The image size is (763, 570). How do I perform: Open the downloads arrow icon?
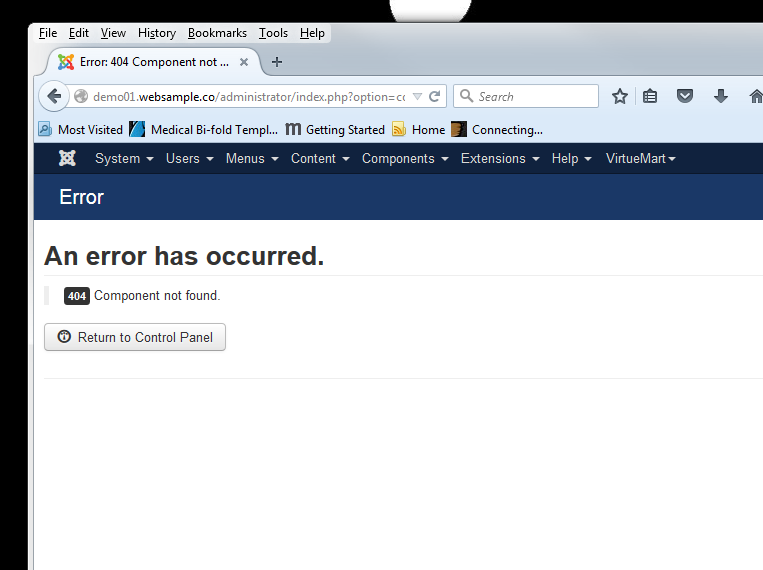[x=720, y=96]
